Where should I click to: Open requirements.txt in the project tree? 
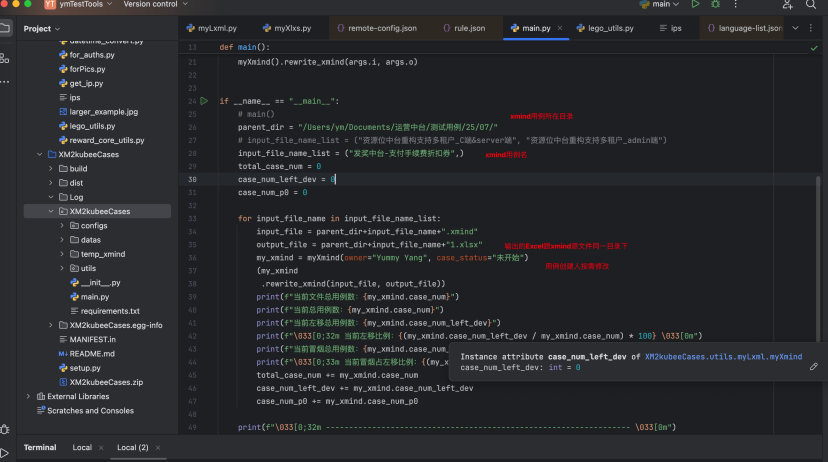[x=110, y=311]
